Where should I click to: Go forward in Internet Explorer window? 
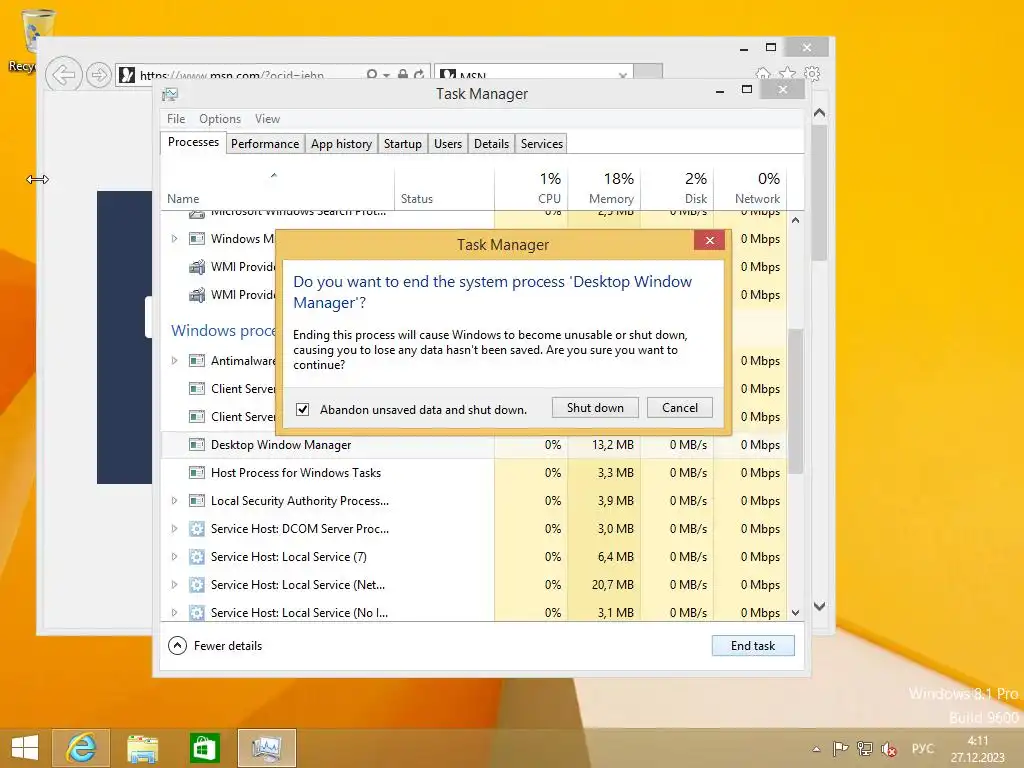pos(99,75)
